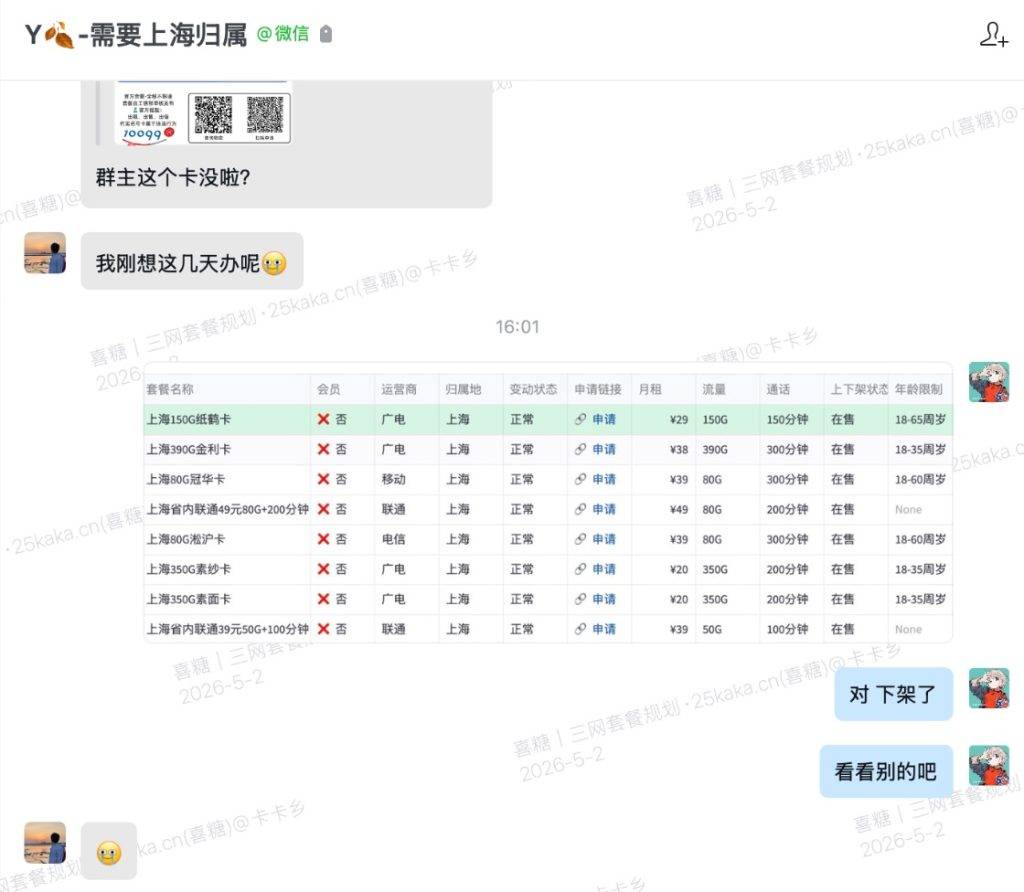This screenshot has height=892, width=1024.
Task: Tap the crying emoji message bubble
Action: pyautogui.click(x=109, y=851)
